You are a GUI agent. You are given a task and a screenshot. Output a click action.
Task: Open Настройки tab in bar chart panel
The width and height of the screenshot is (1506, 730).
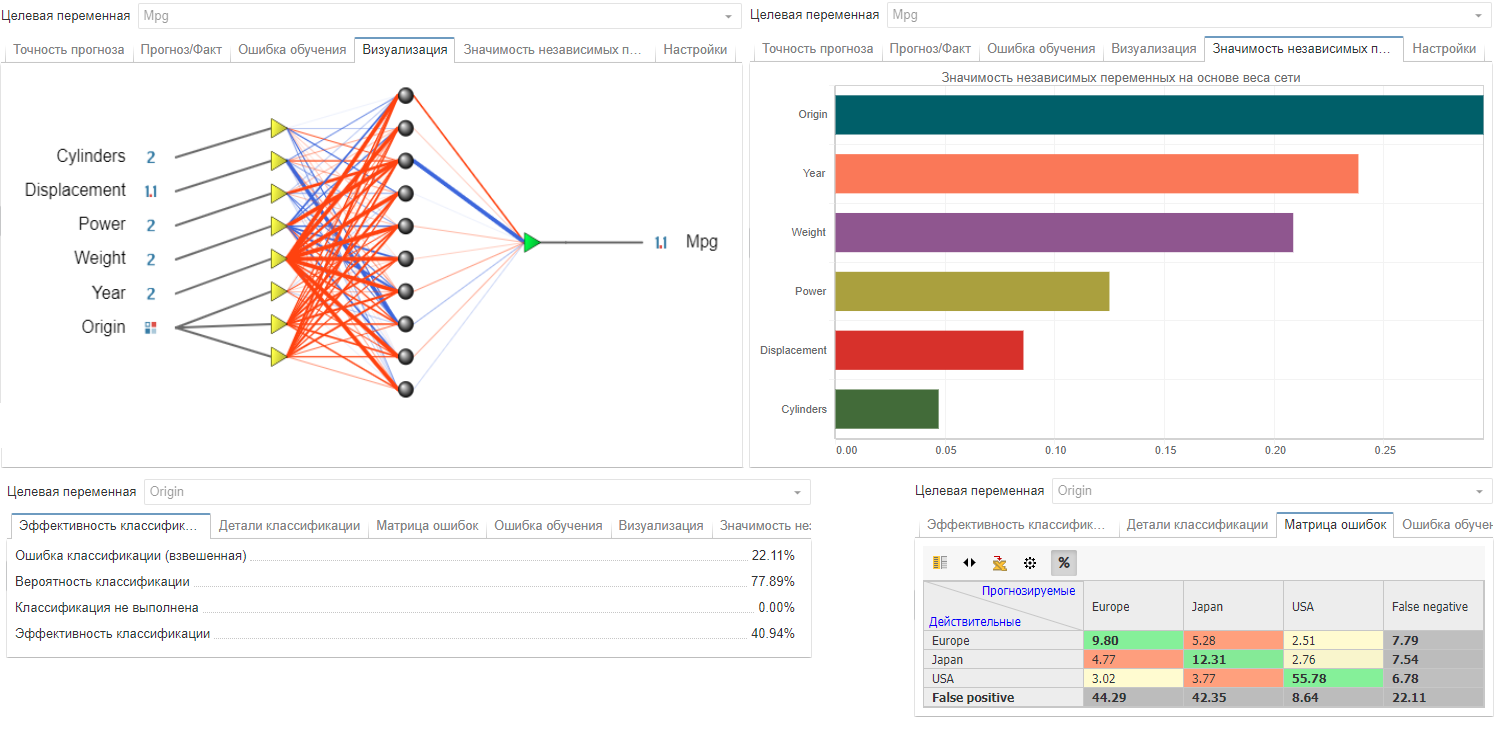point(1444,48)
